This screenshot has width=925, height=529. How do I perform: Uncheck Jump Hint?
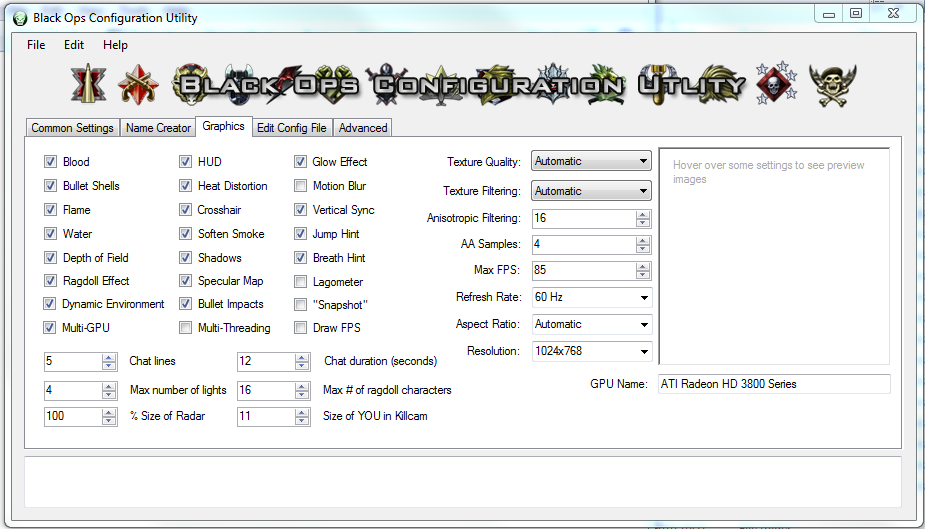pyautogui.click(x=300, y=234)
